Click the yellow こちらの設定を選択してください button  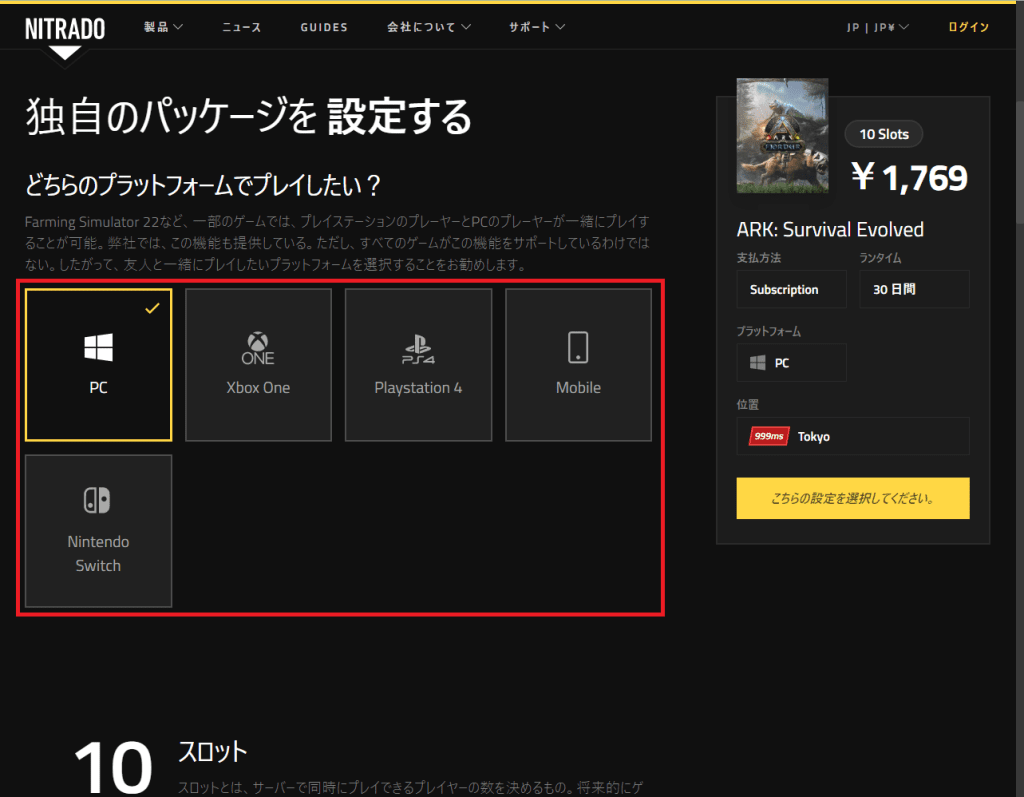point(853,498)
